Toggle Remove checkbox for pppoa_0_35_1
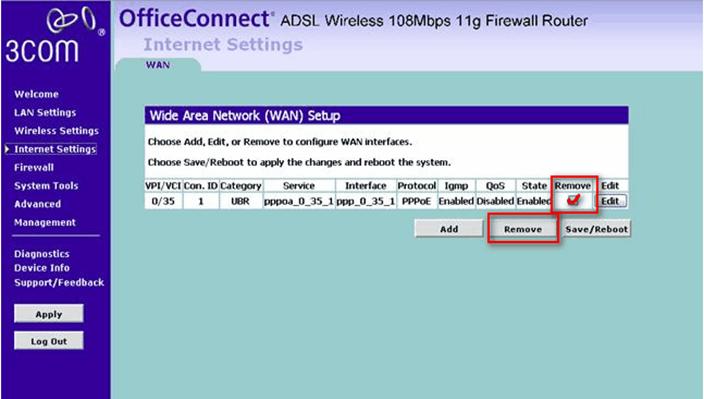The image size is (704, 399). [573, 200]
